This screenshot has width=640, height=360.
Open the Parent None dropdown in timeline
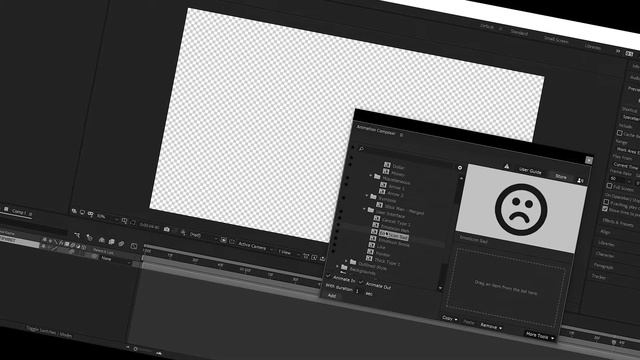pyautogui.click(x=115, y=260)
